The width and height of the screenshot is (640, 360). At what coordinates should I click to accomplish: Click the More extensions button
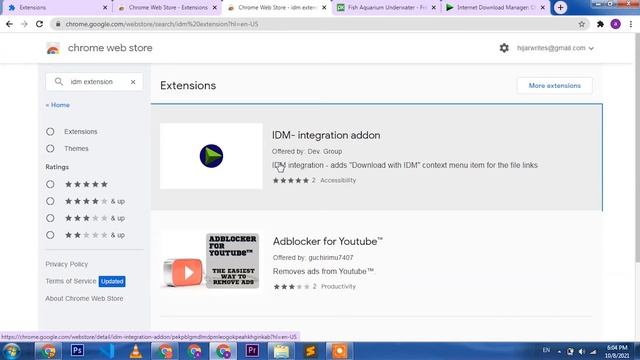pyautogui.click(x=554, y=86)
